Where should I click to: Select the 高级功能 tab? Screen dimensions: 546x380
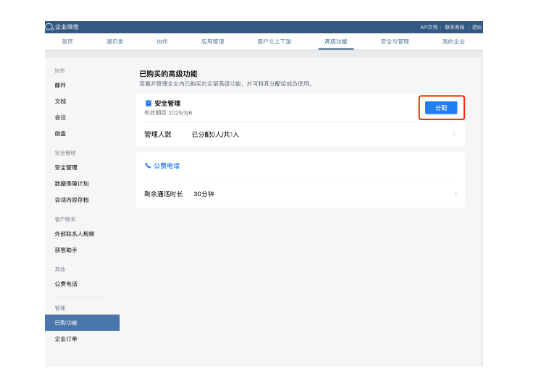pos(336,41)
